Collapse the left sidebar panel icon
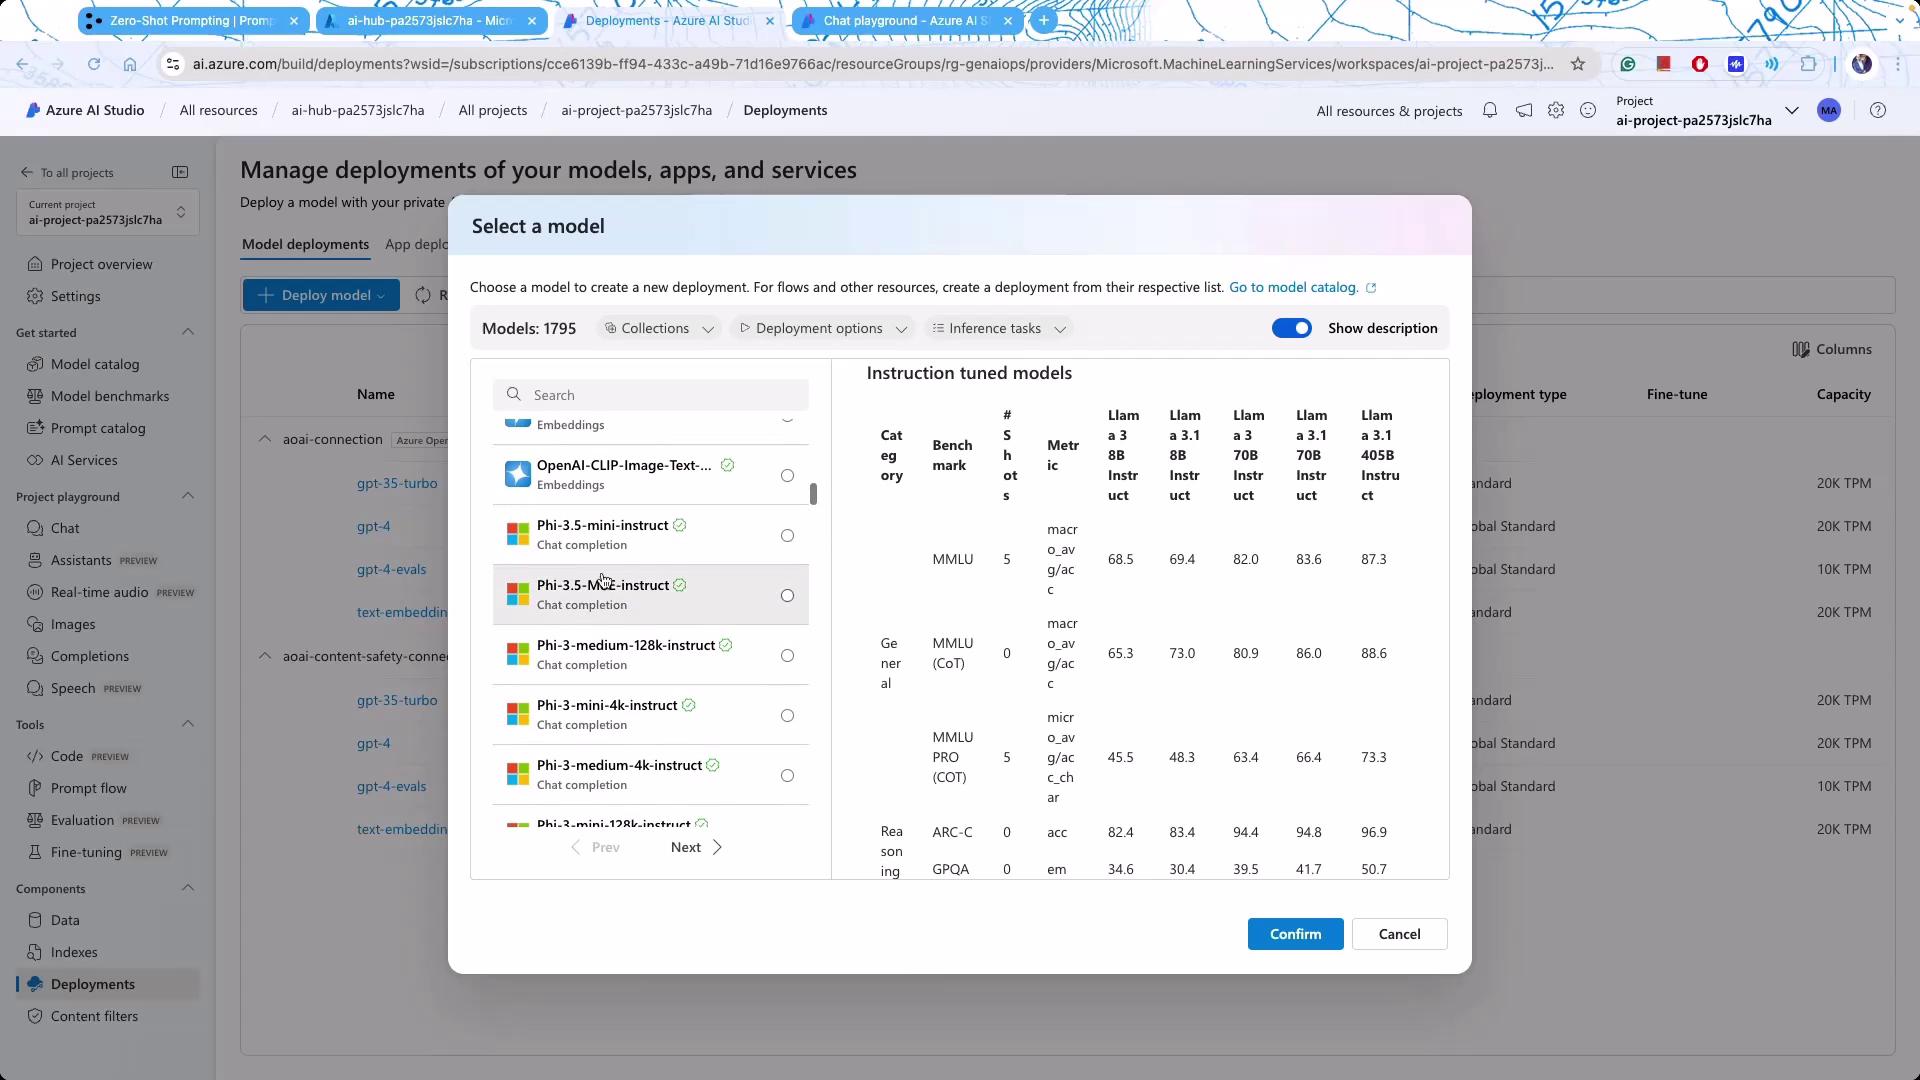 tap(180, 172)
